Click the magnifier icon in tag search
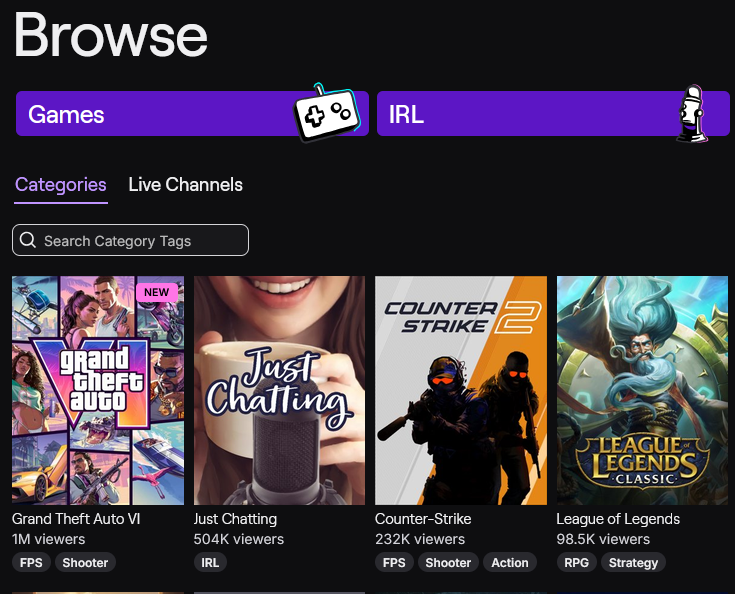This screenshot has height=594, width=735. point(28,240)
